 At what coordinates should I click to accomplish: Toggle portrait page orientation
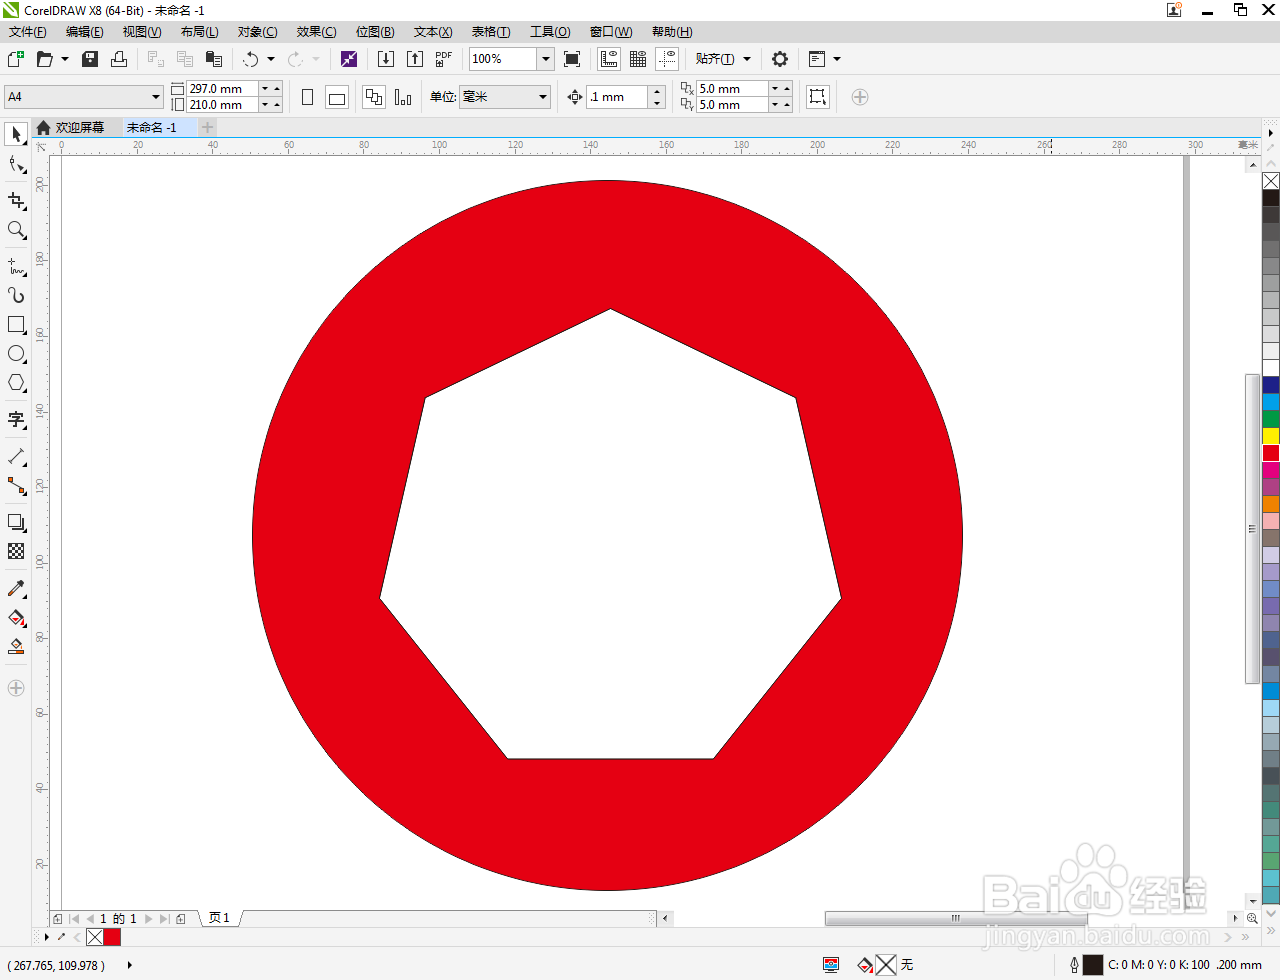307,97
